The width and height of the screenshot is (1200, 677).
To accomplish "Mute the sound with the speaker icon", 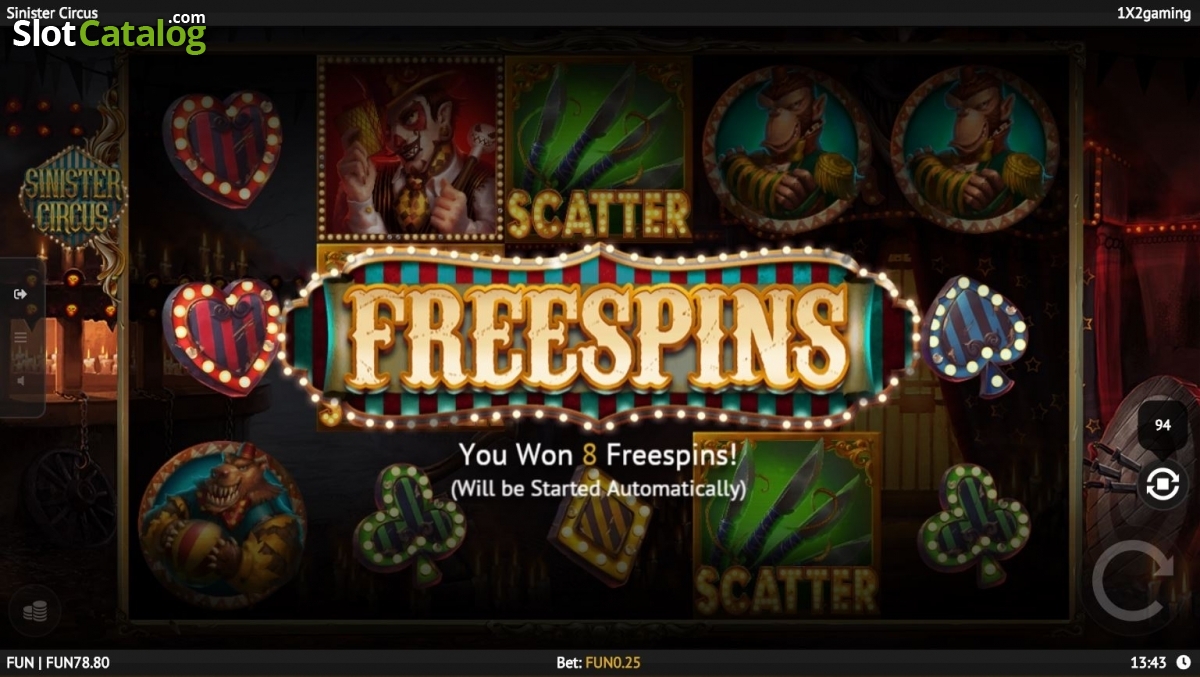I will pyautogui.click(x=20, y=380).
